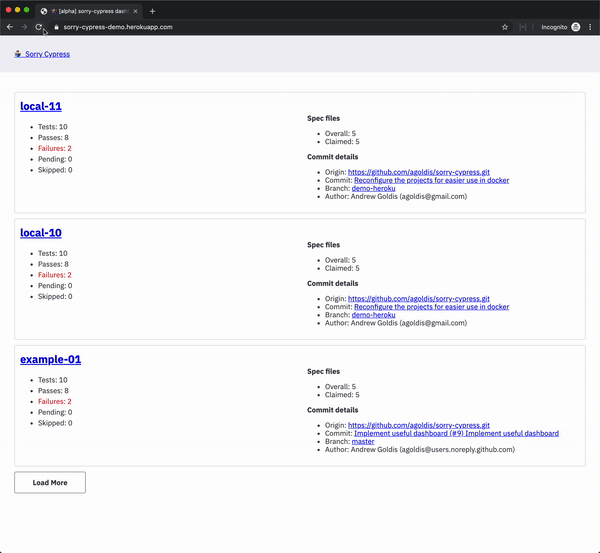Screen dimensions: 600x553
Task: Open the Chrome three-dot menu
Action: (x=590, y=27)
